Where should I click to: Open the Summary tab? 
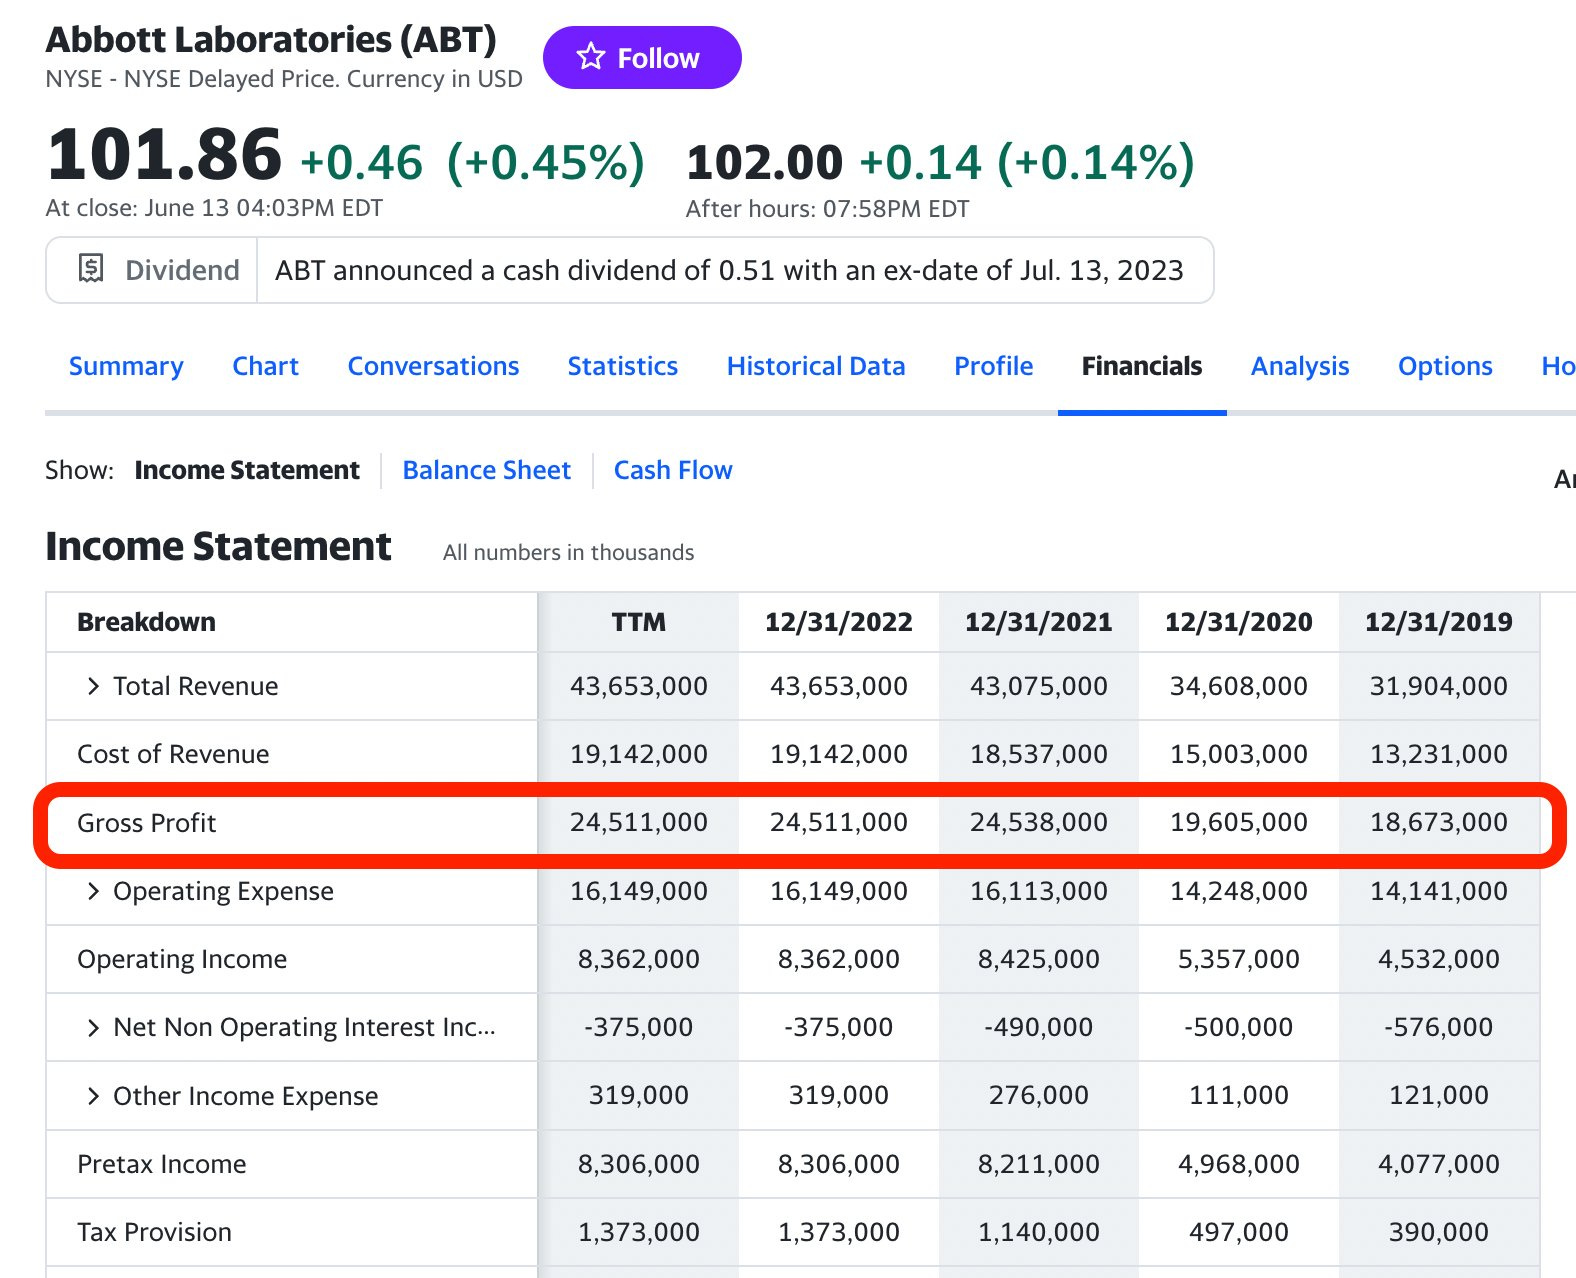coord(126,366)
